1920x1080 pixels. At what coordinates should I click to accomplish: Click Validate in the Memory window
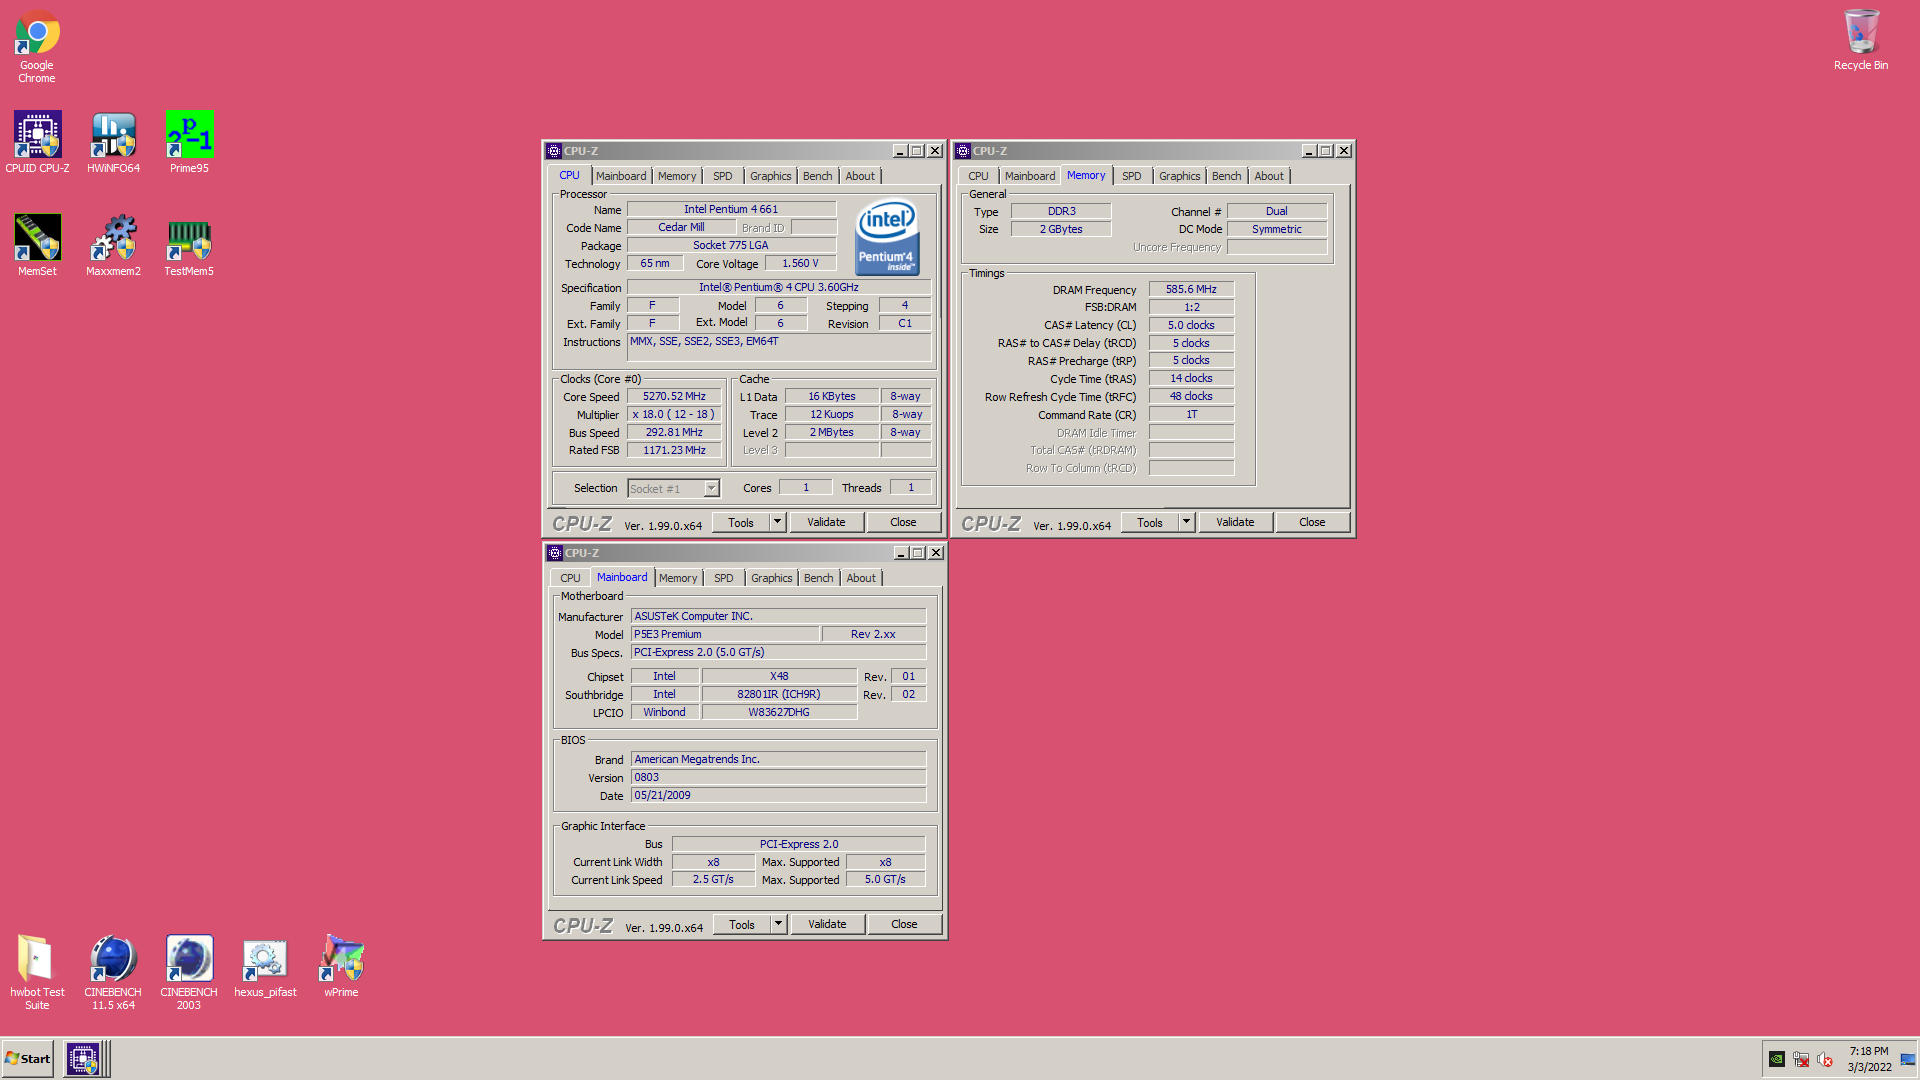click(1235, 522)
